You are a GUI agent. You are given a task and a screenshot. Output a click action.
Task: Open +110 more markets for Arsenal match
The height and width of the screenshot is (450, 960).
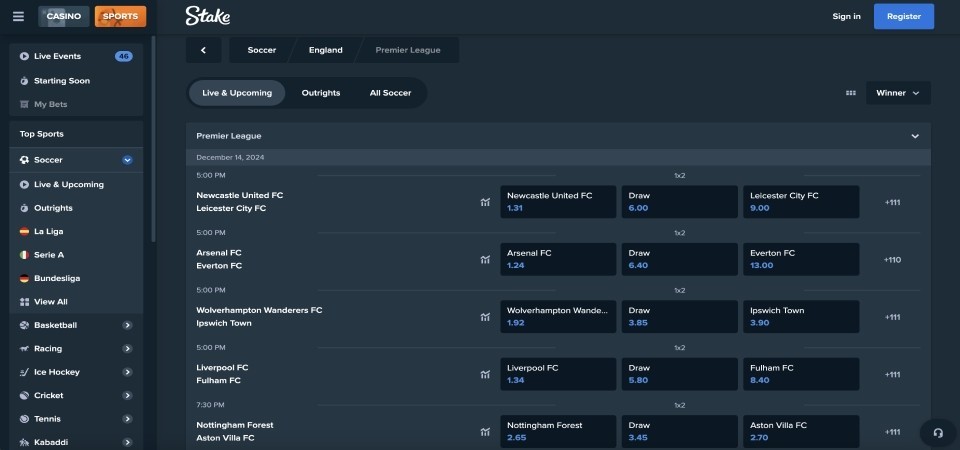(x=892, y=260)
